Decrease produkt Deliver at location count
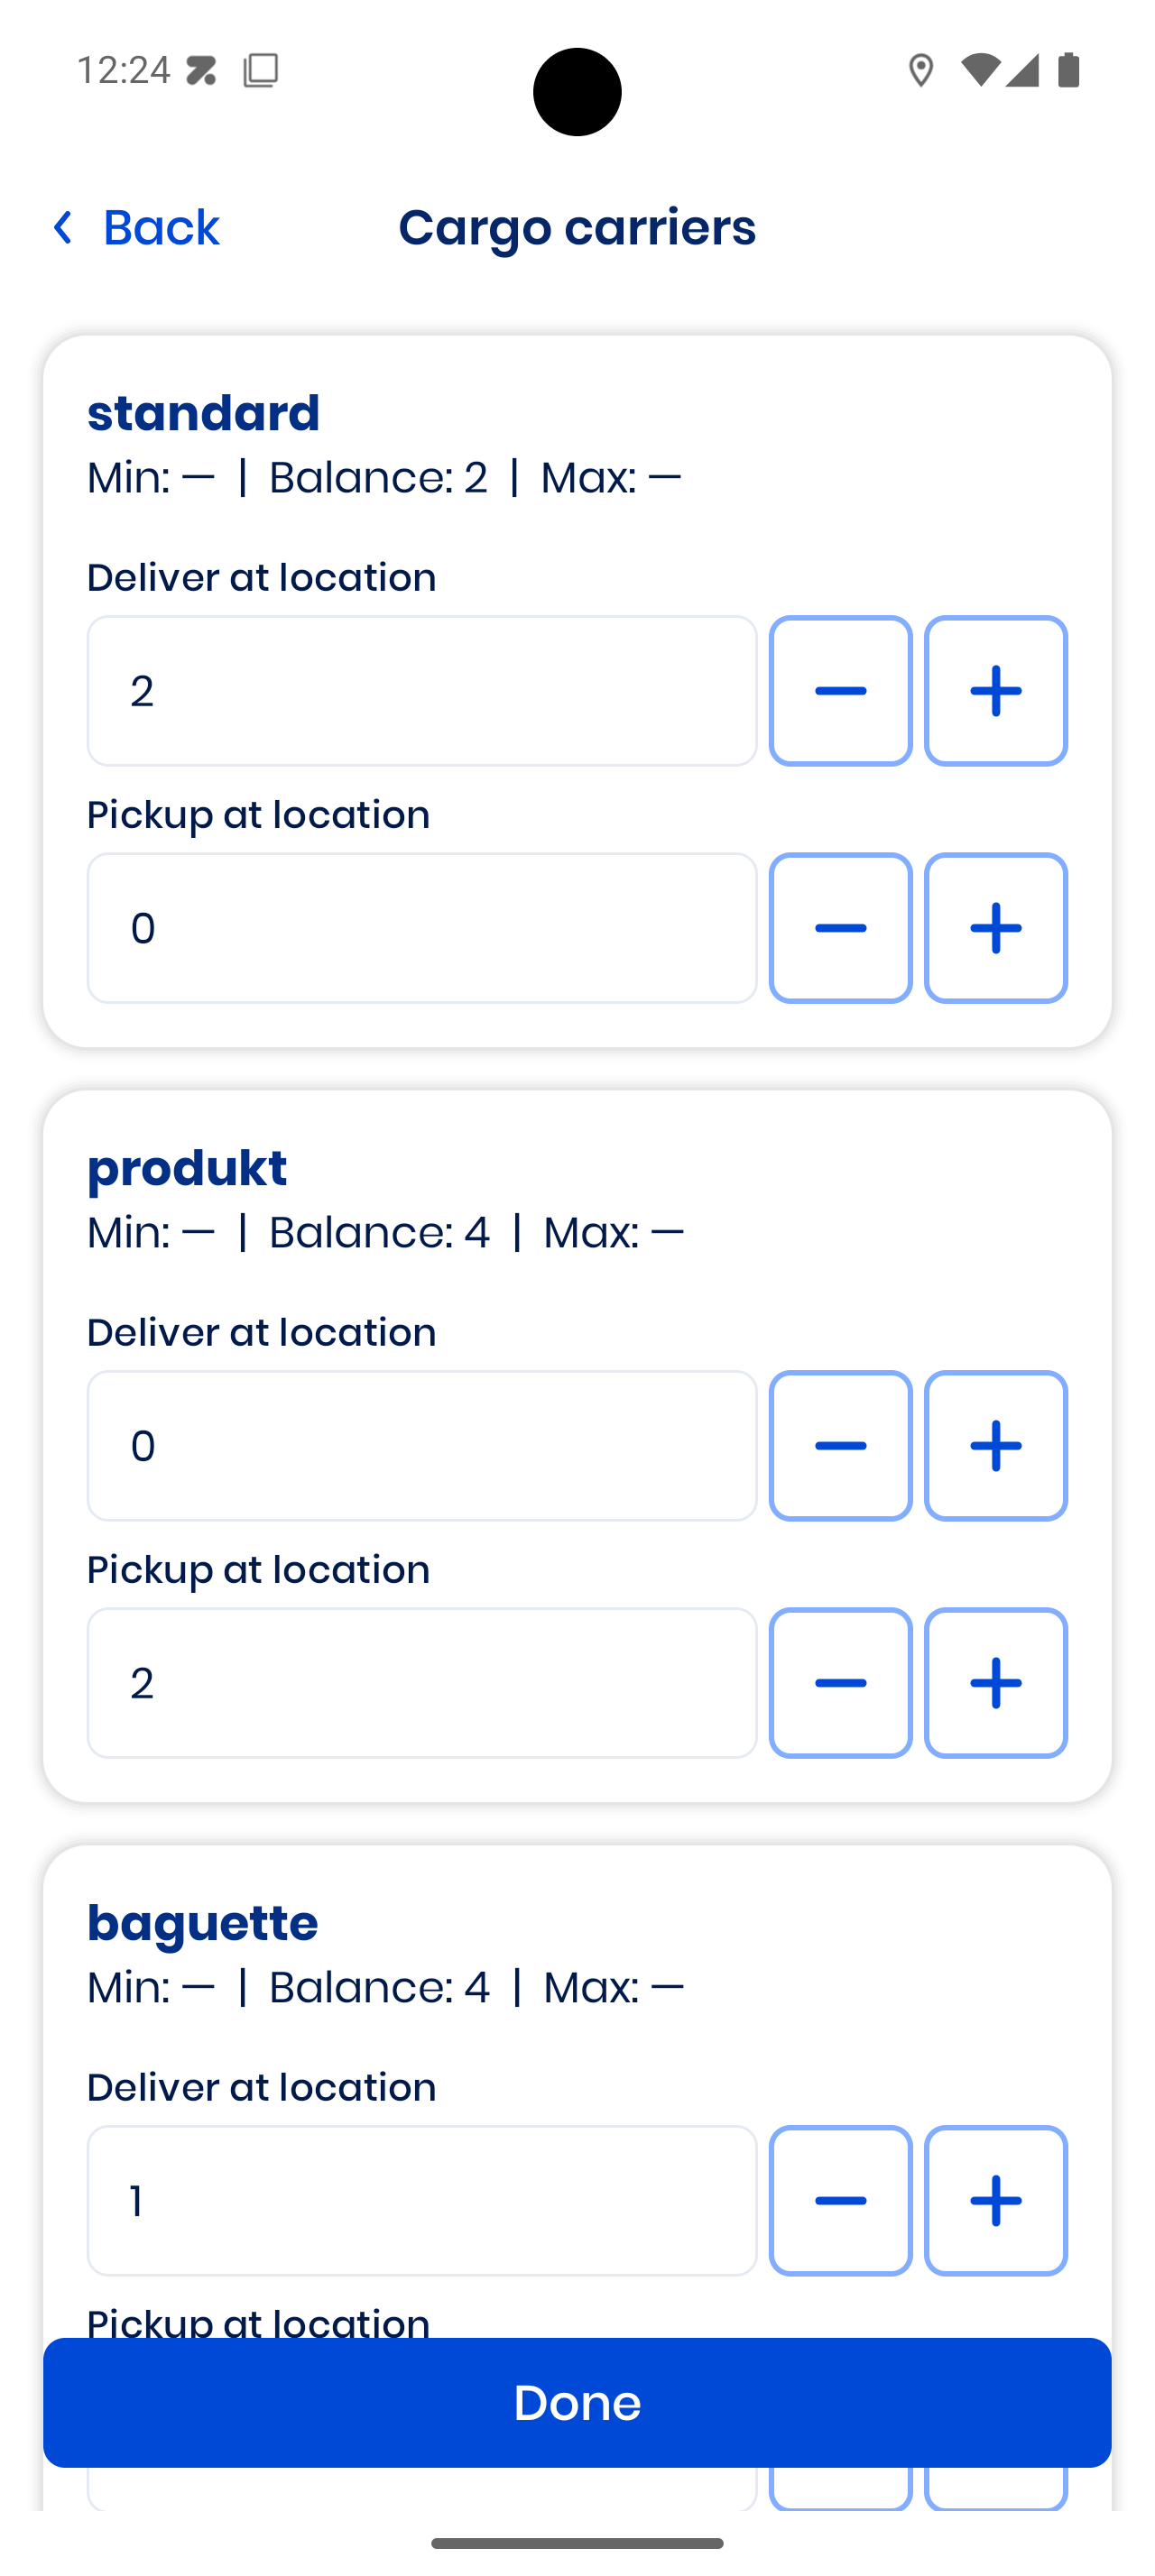Viewport: 1155px width, 2576px height. coord(840,1446)
